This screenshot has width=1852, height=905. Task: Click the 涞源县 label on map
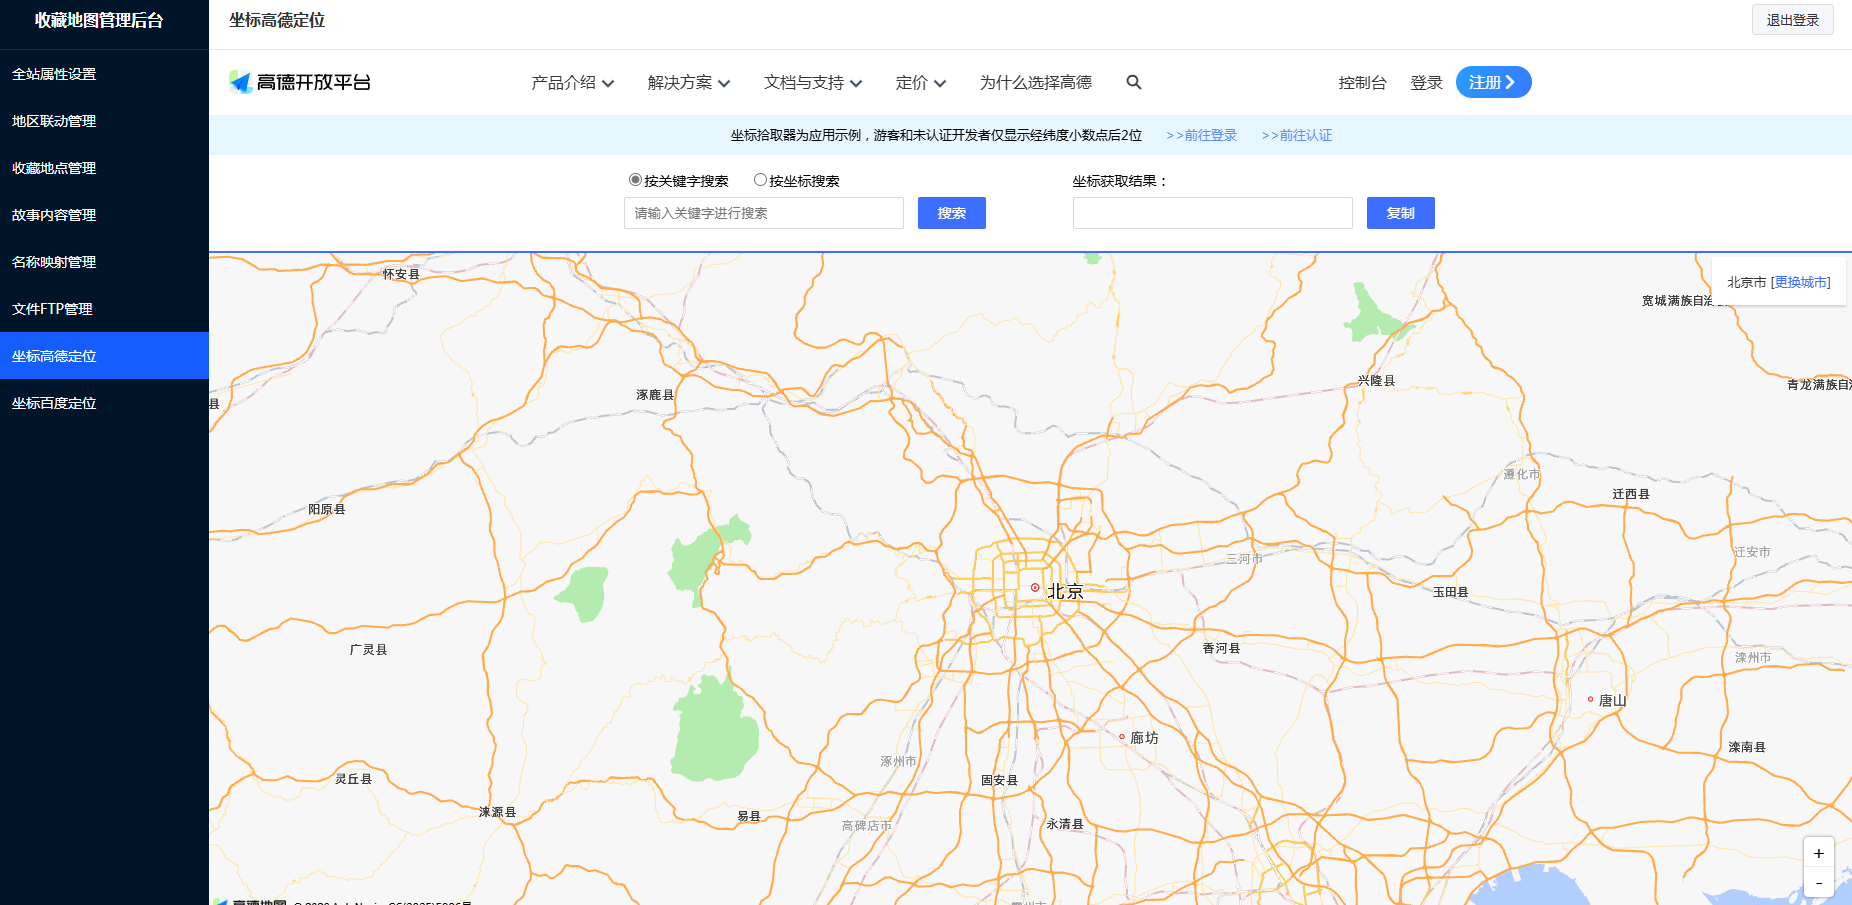click(x=497, y=812)
